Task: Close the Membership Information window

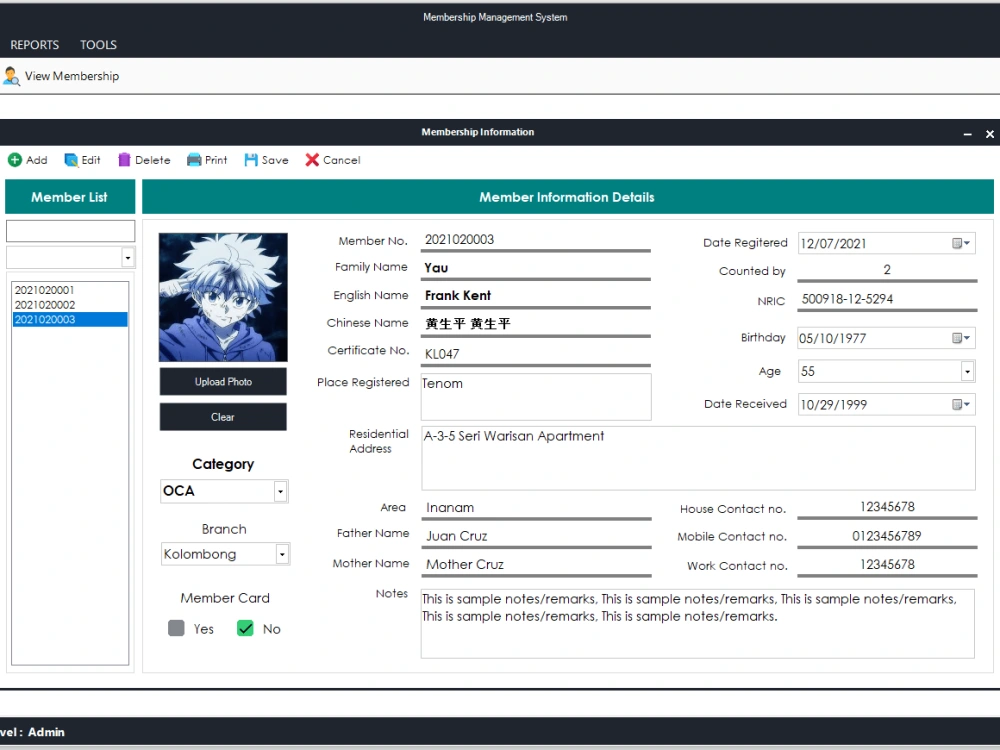Action: coord(990,133)
